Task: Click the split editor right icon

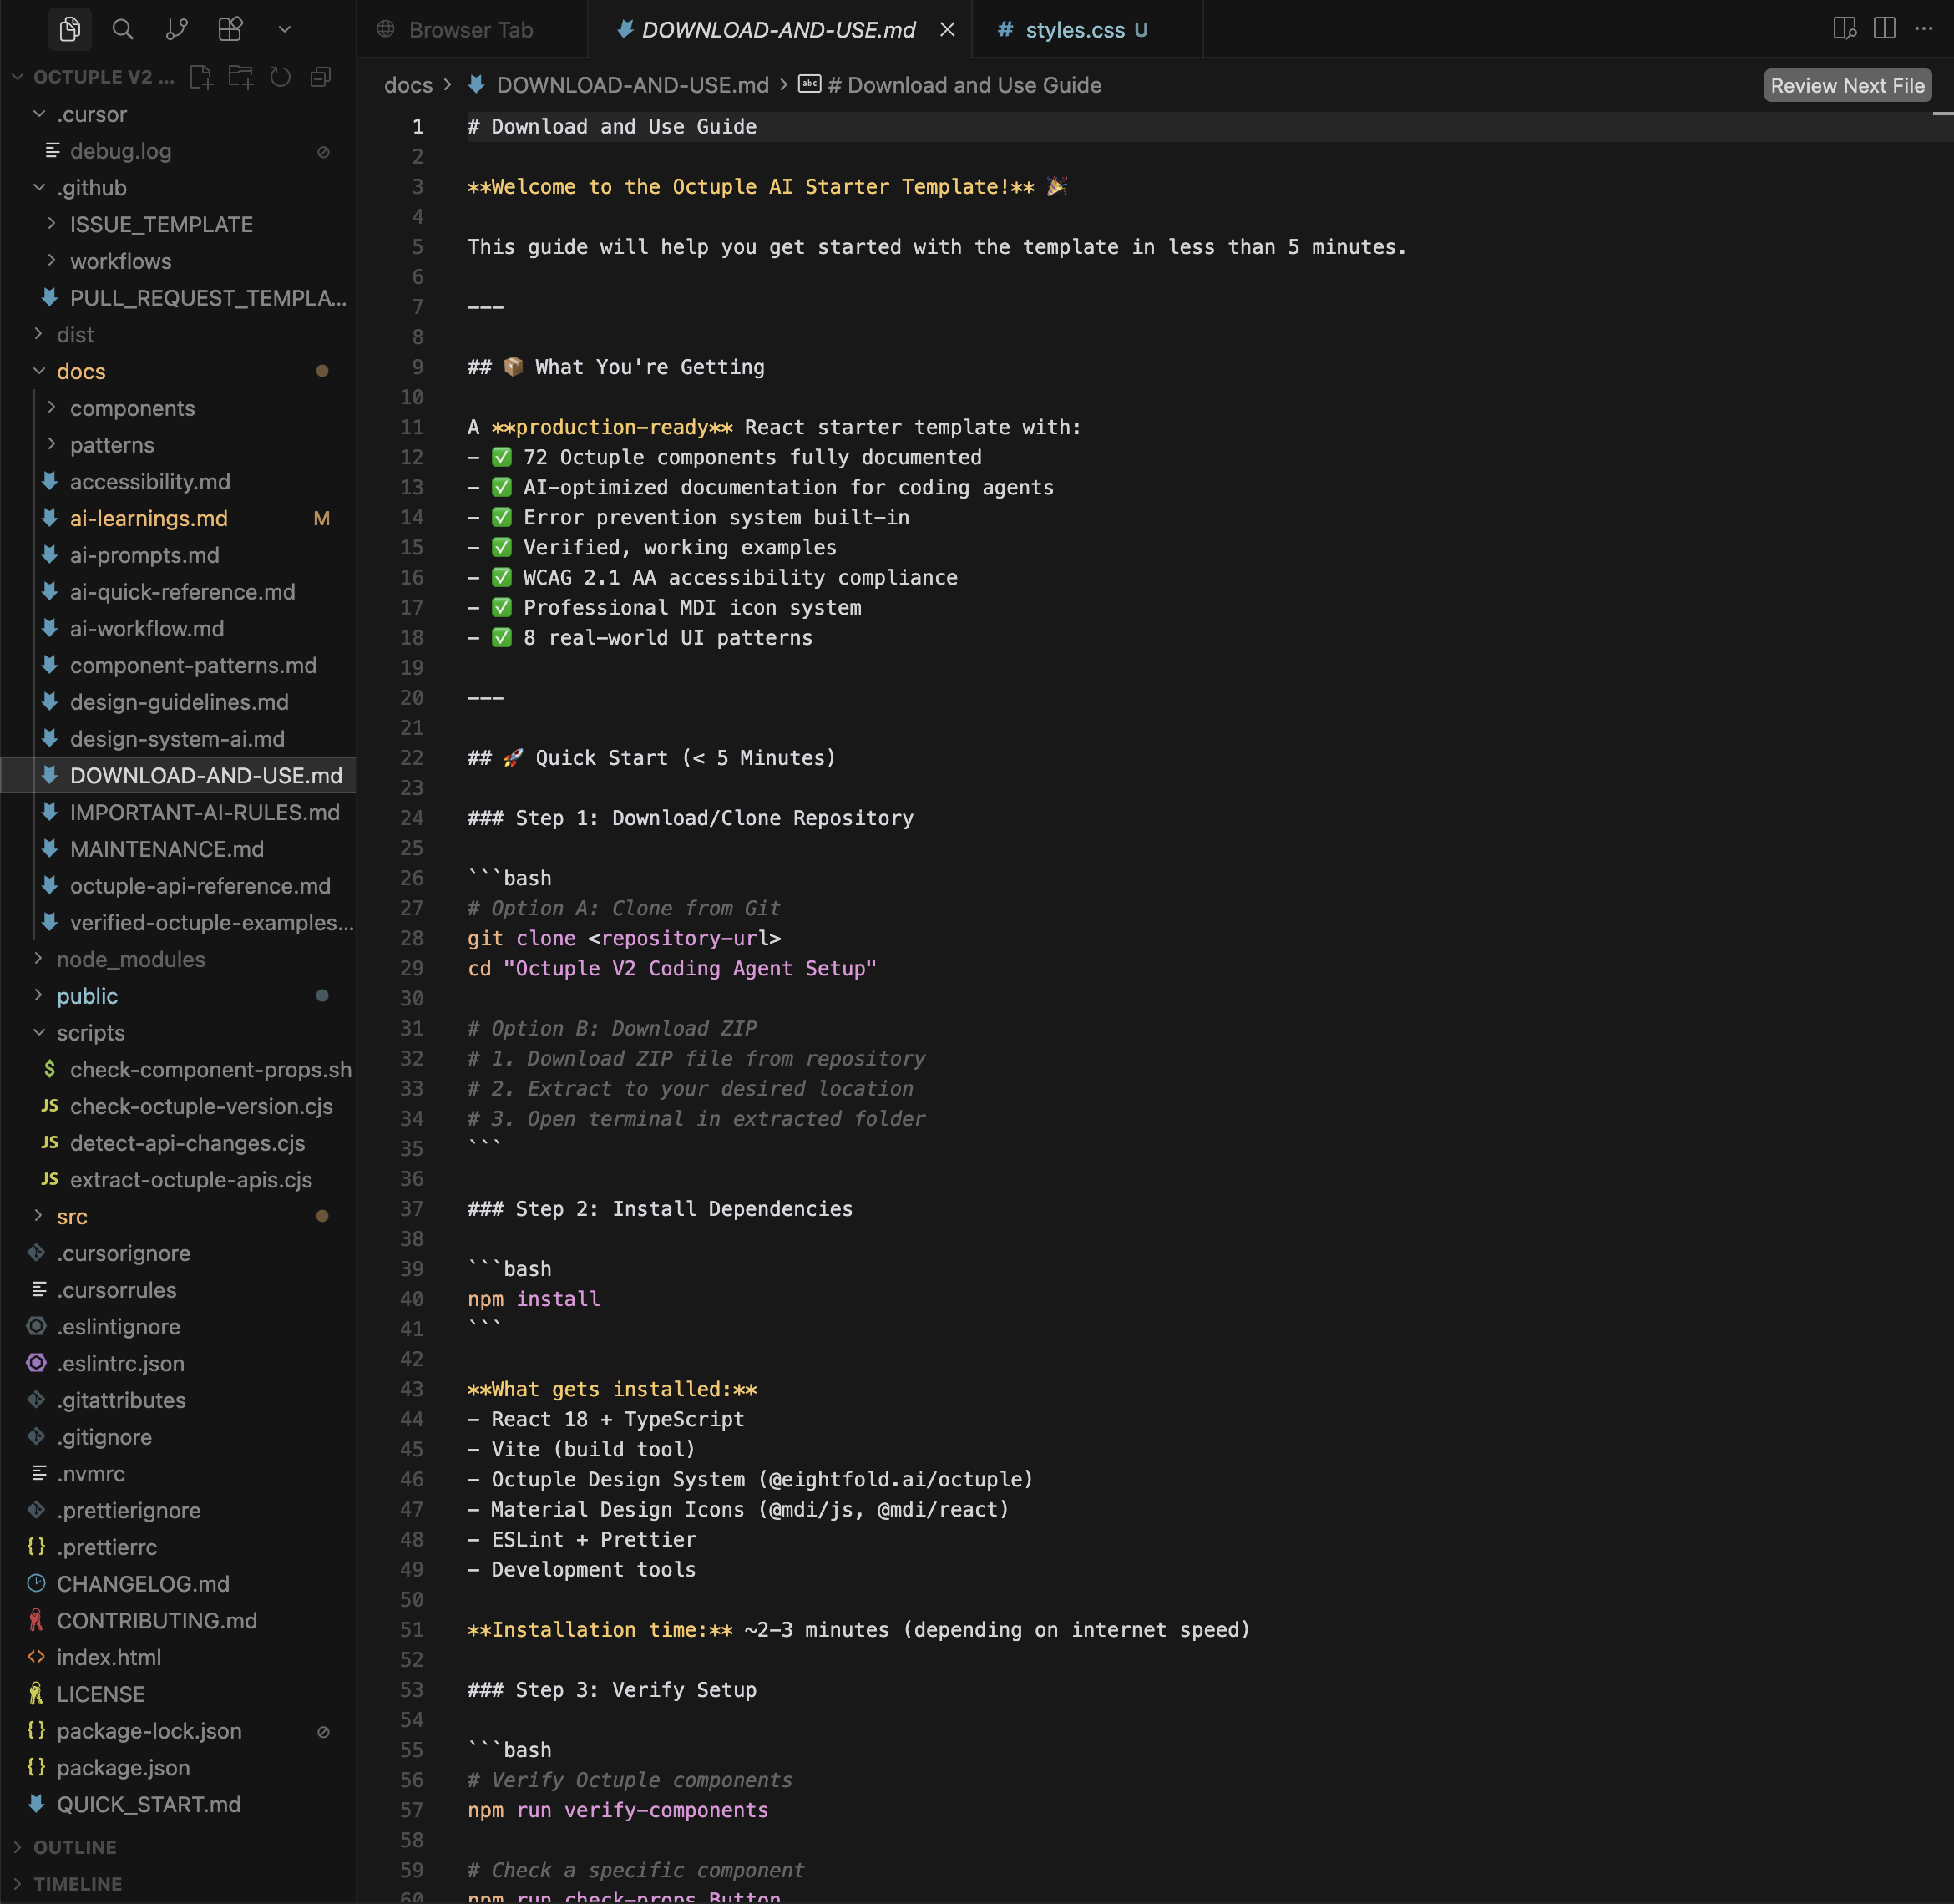Action: point(1884,29)
